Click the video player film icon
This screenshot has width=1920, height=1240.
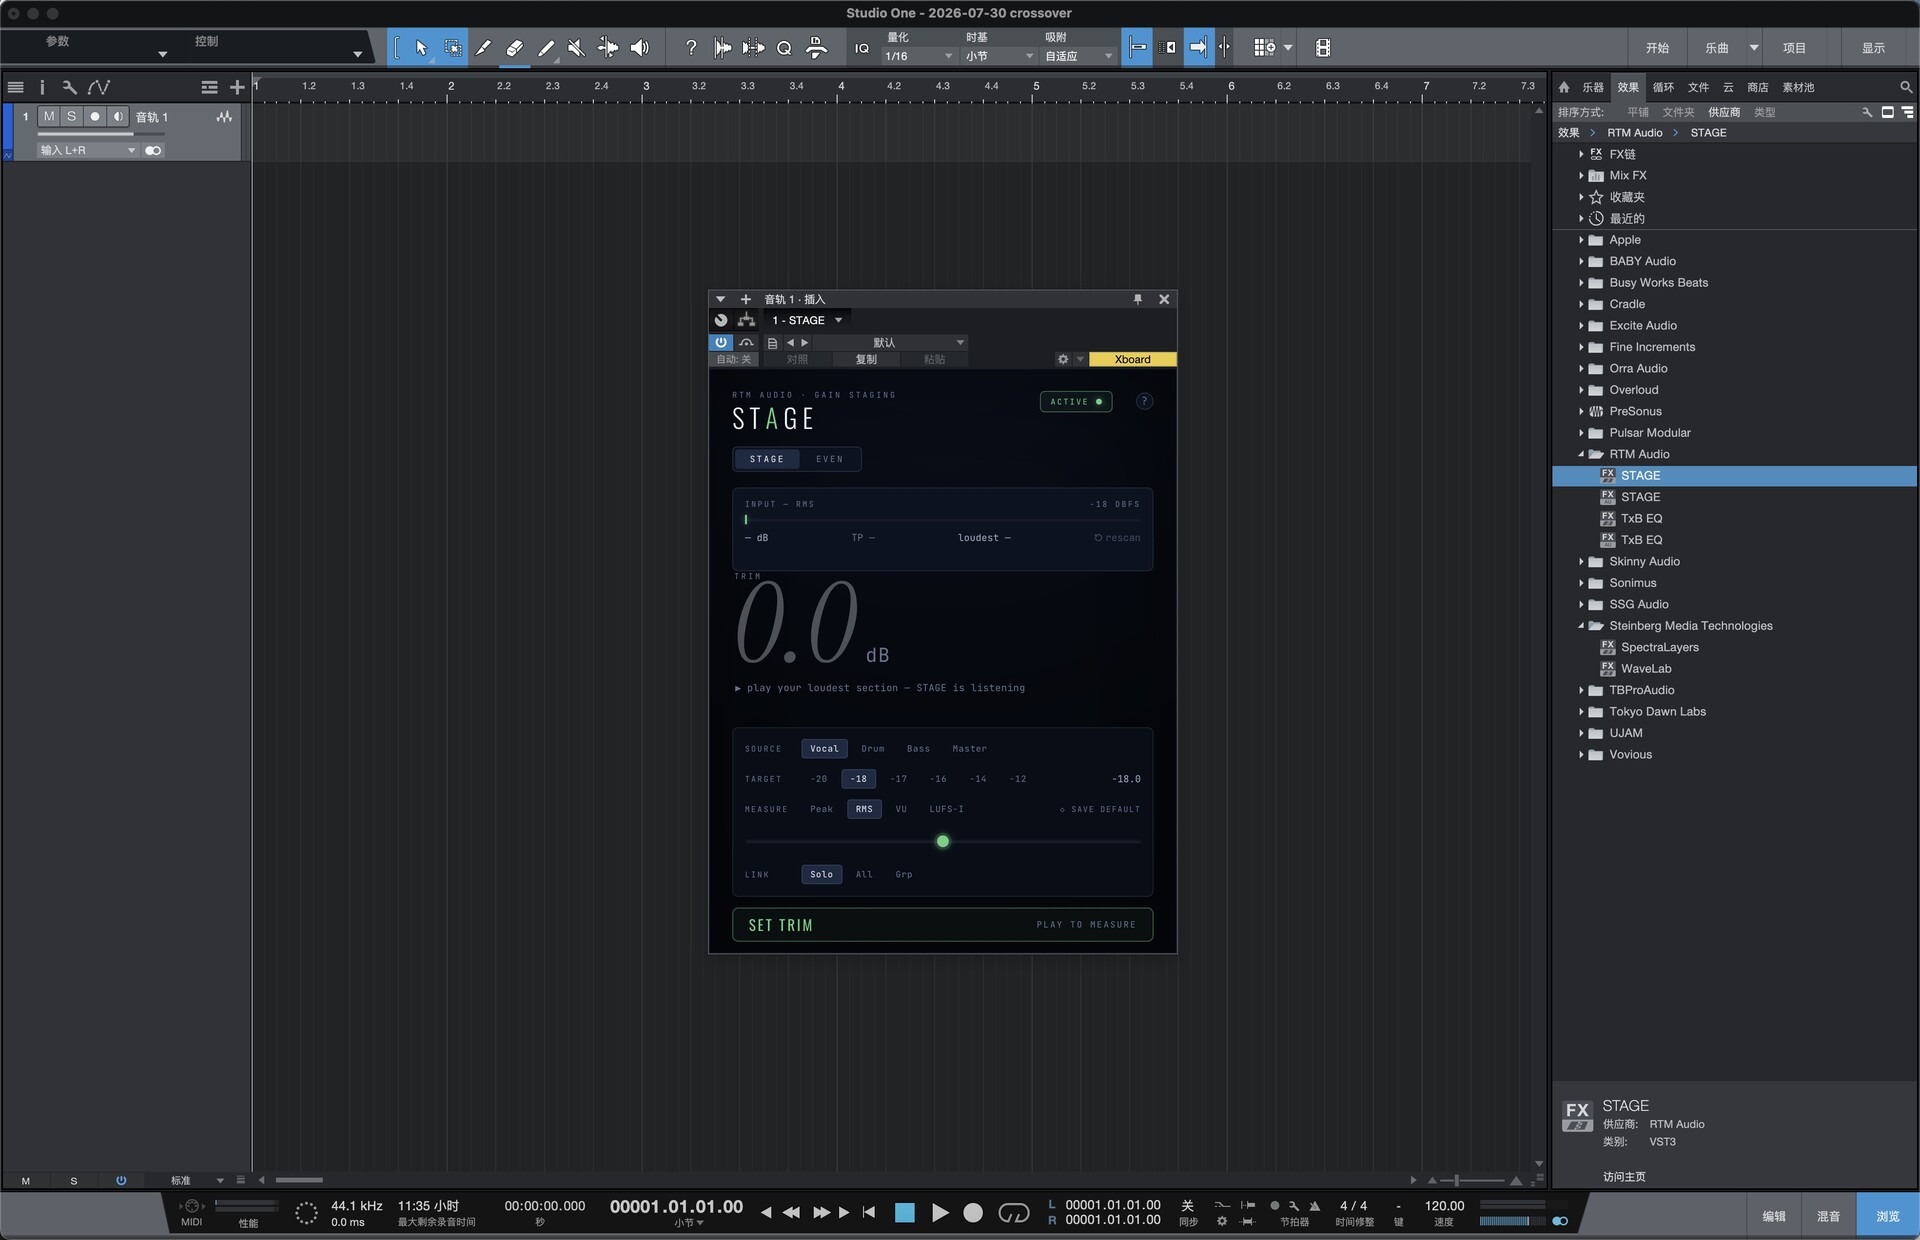pos(1322,47)
